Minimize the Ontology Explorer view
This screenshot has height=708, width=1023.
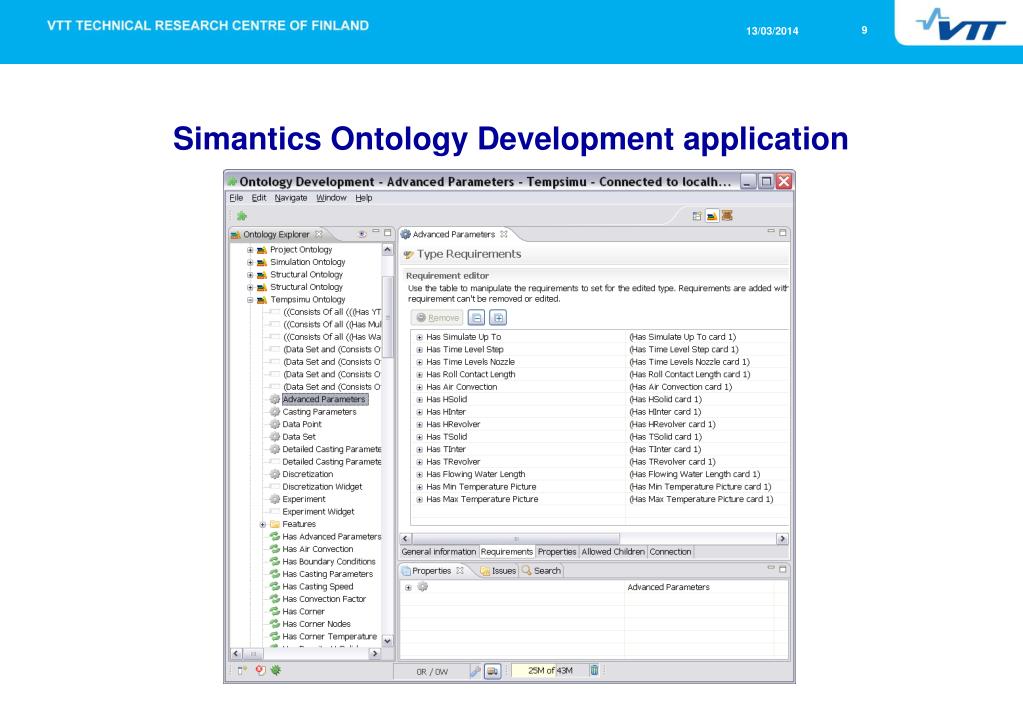pyautogui.click(x=376, y=232)
